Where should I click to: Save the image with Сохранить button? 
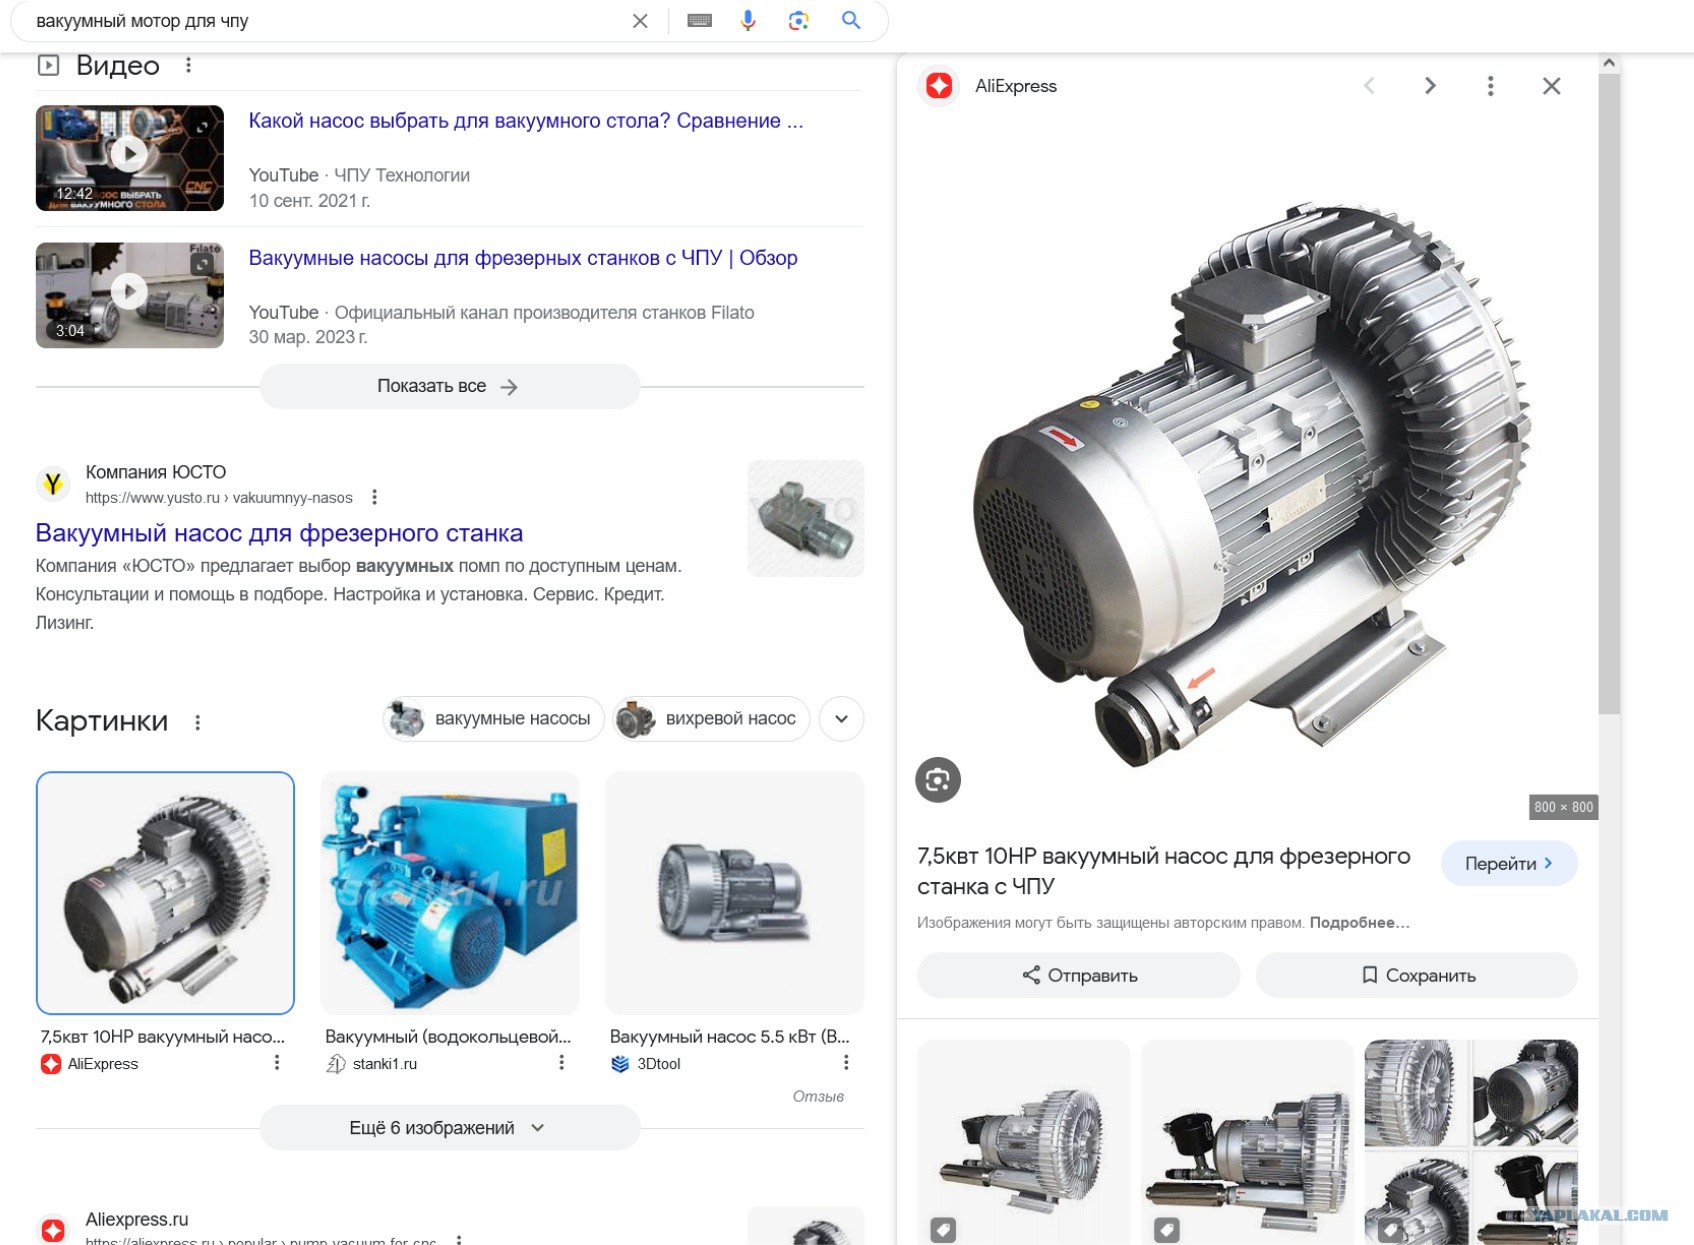1416,975
